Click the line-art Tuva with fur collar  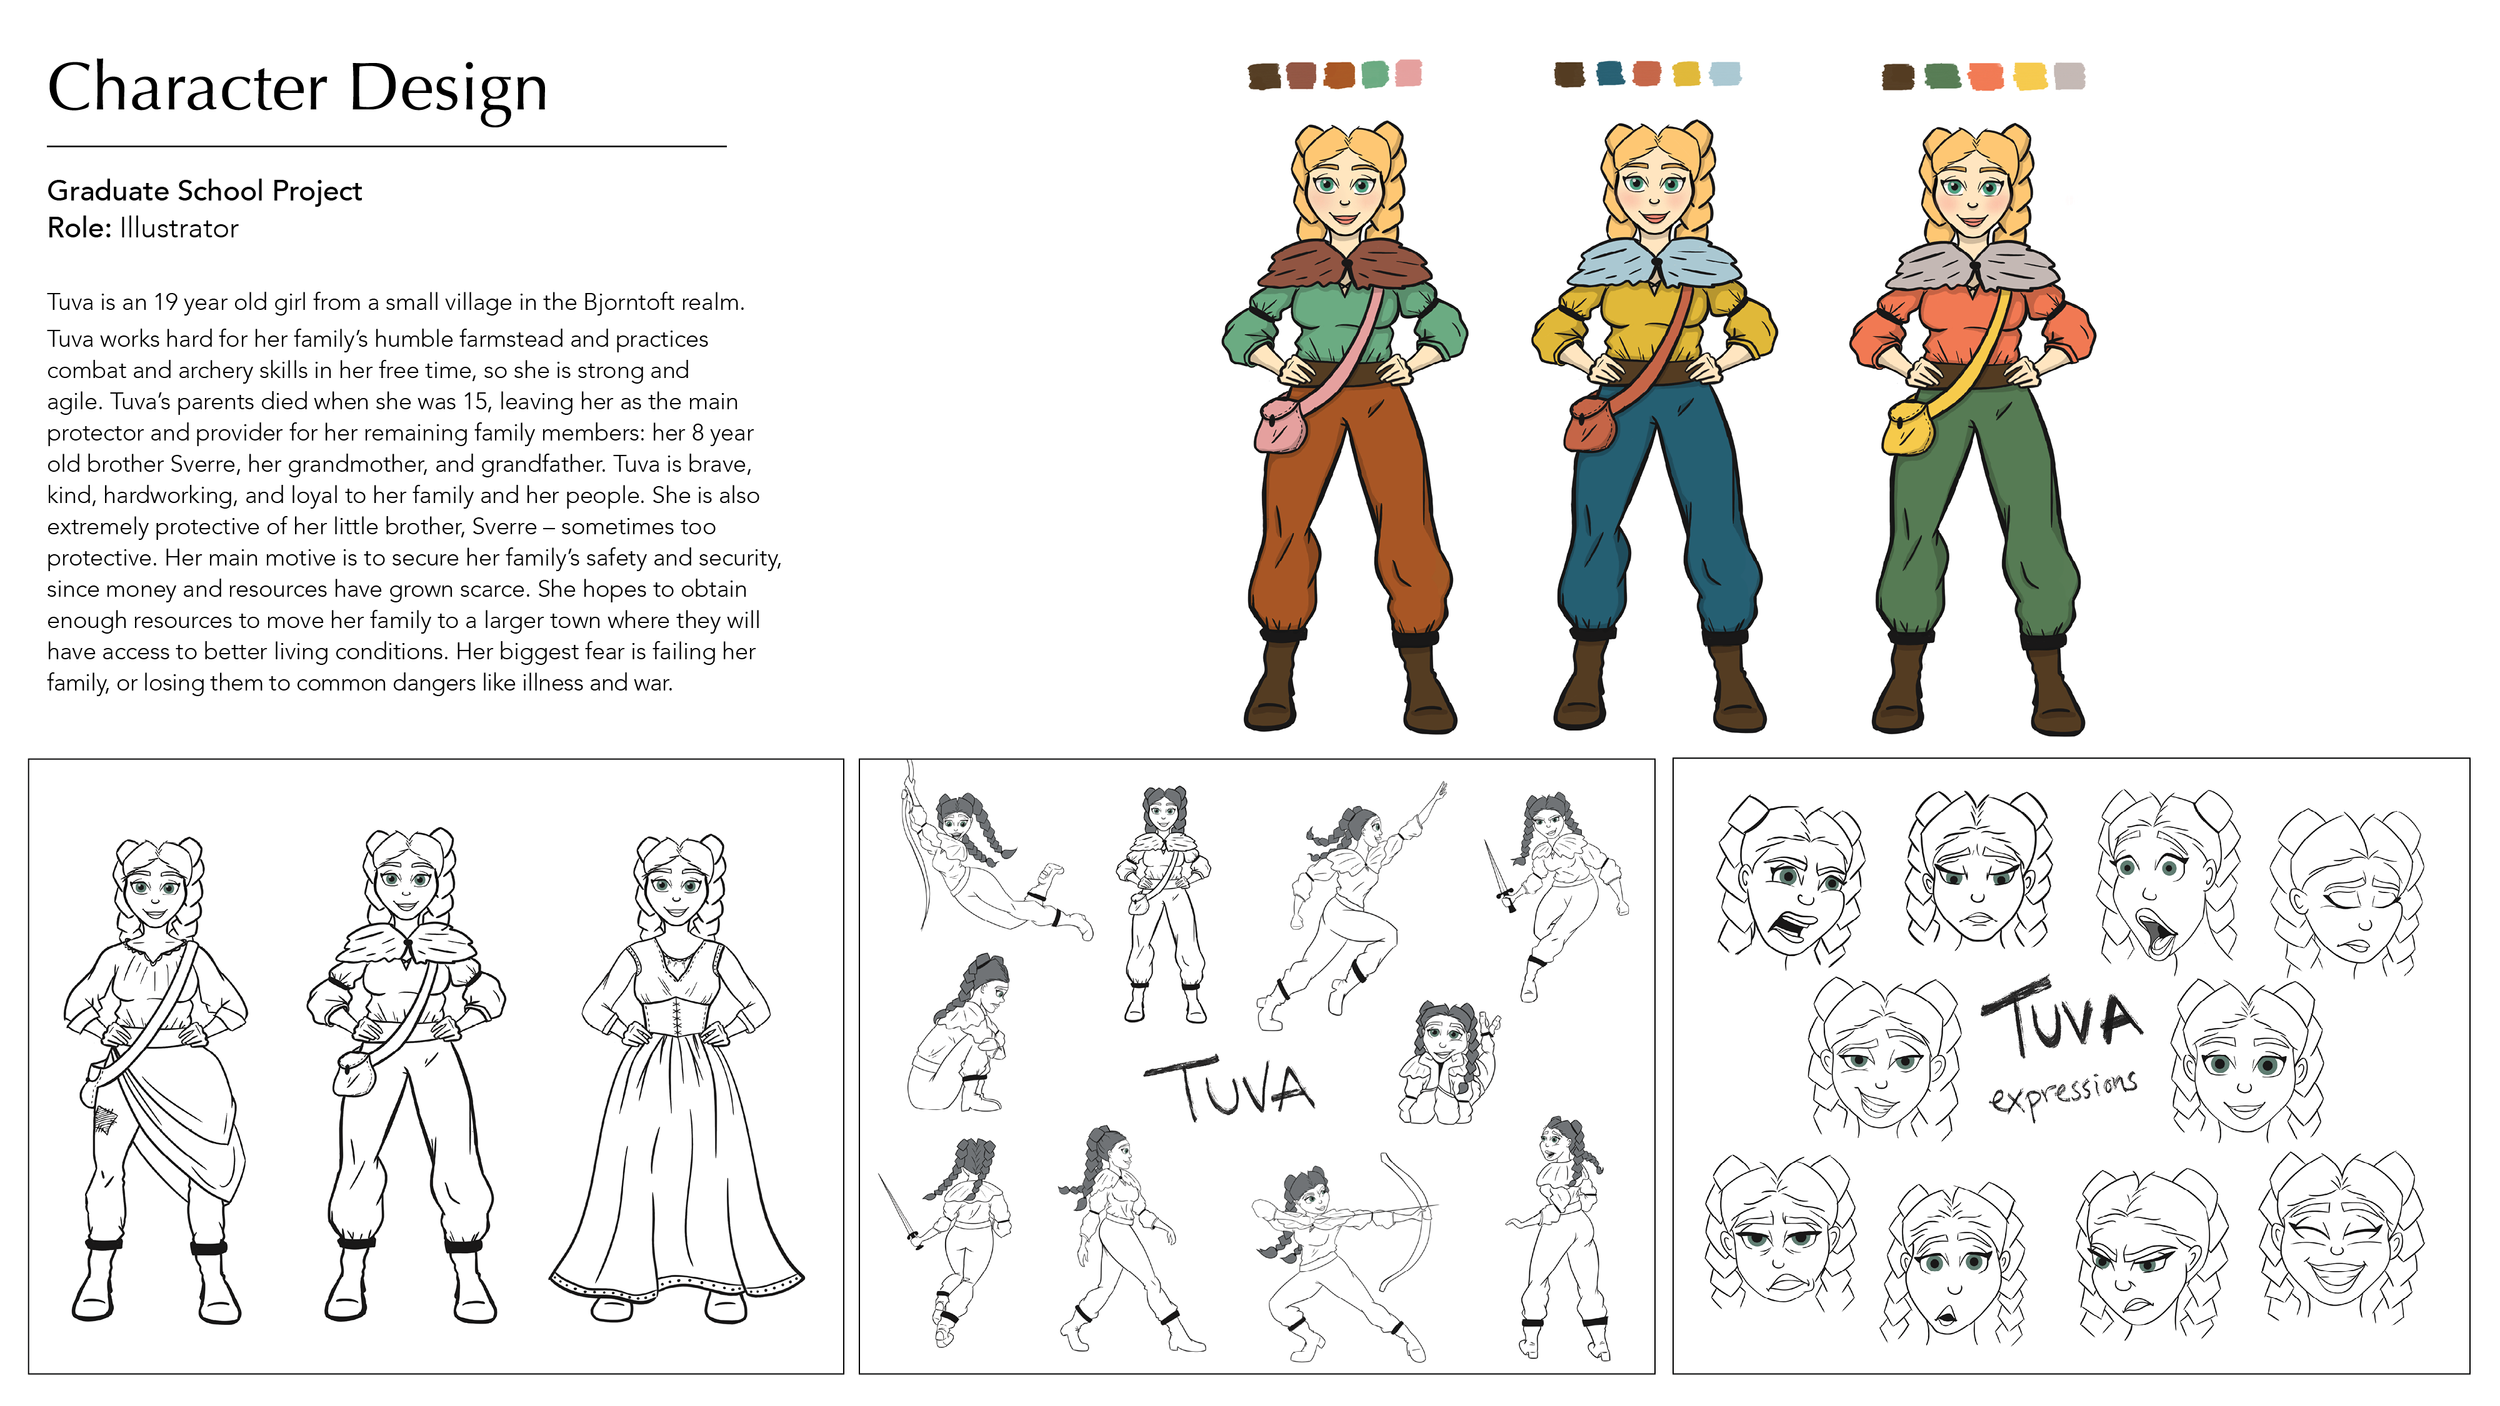406,1076
